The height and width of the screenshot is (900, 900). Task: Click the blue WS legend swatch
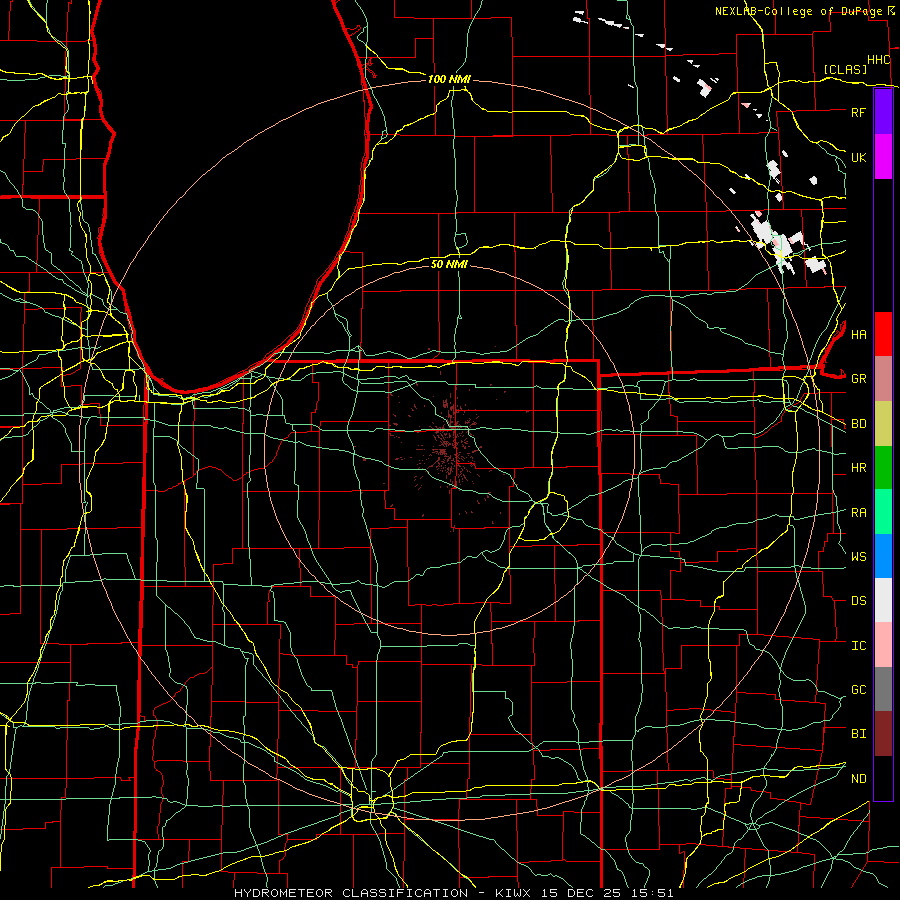click(883, 556)
